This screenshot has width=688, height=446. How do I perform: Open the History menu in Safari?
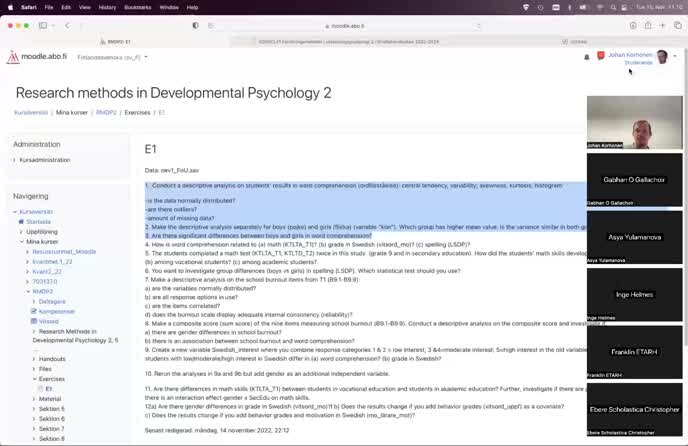coord(108,6)
